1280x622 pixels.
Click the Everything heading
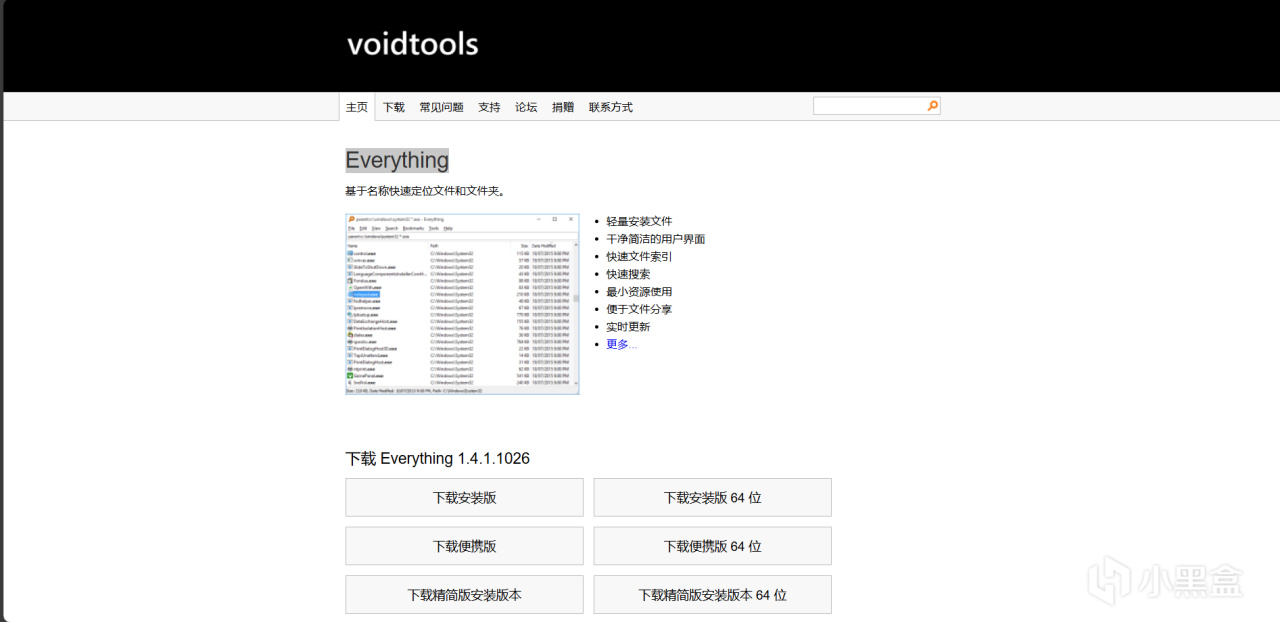397,160
